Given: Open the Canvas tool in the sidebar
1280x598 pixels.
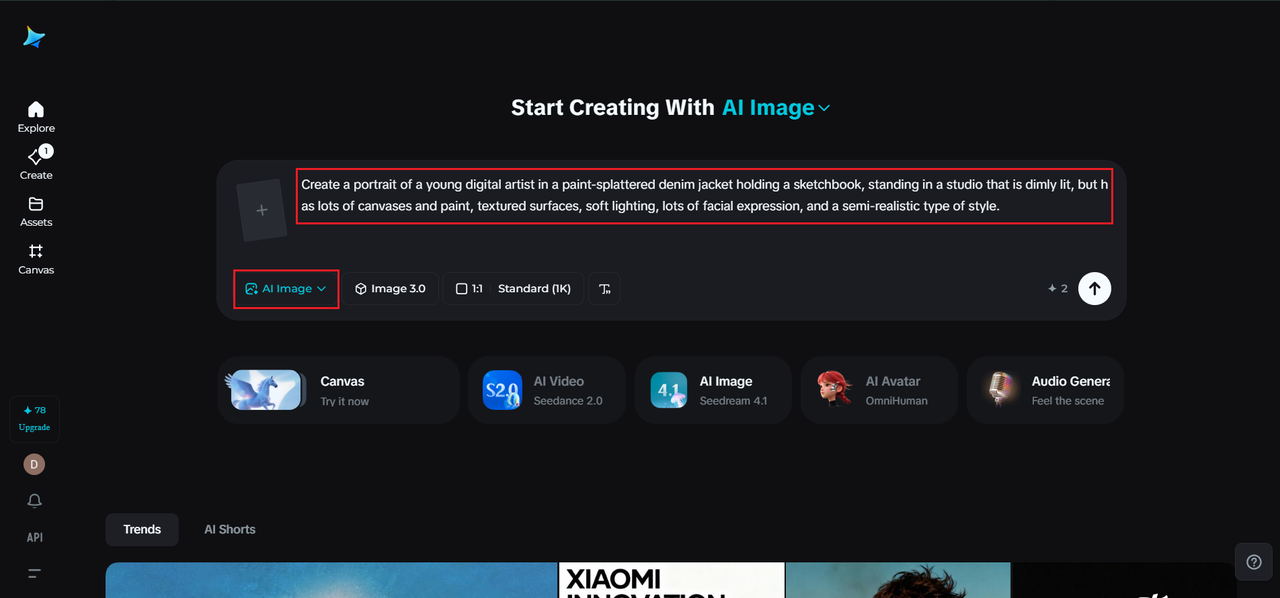Looking at the screenshot, I should [x=35, y=258].
